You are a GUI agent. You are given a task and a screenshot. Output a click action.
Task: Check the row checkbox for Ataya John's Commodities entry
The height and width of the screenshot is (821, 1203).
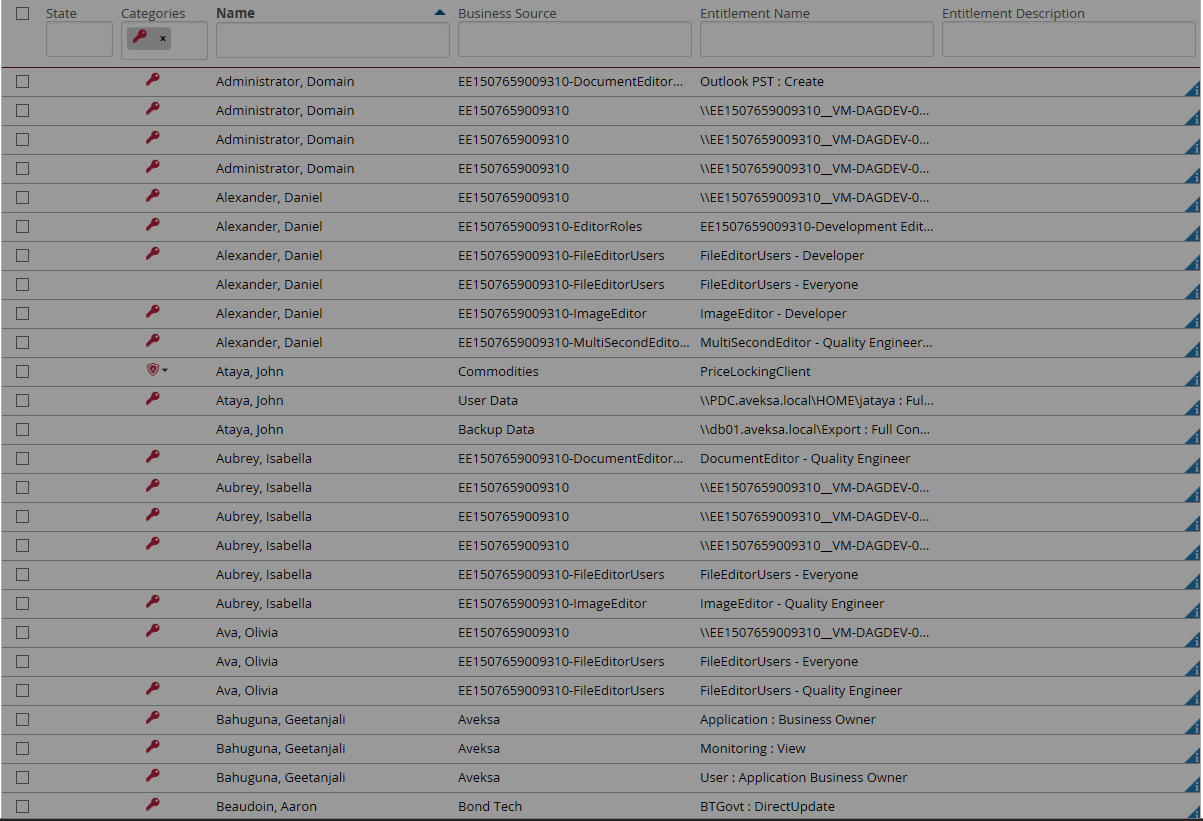(x=22, y=371)
